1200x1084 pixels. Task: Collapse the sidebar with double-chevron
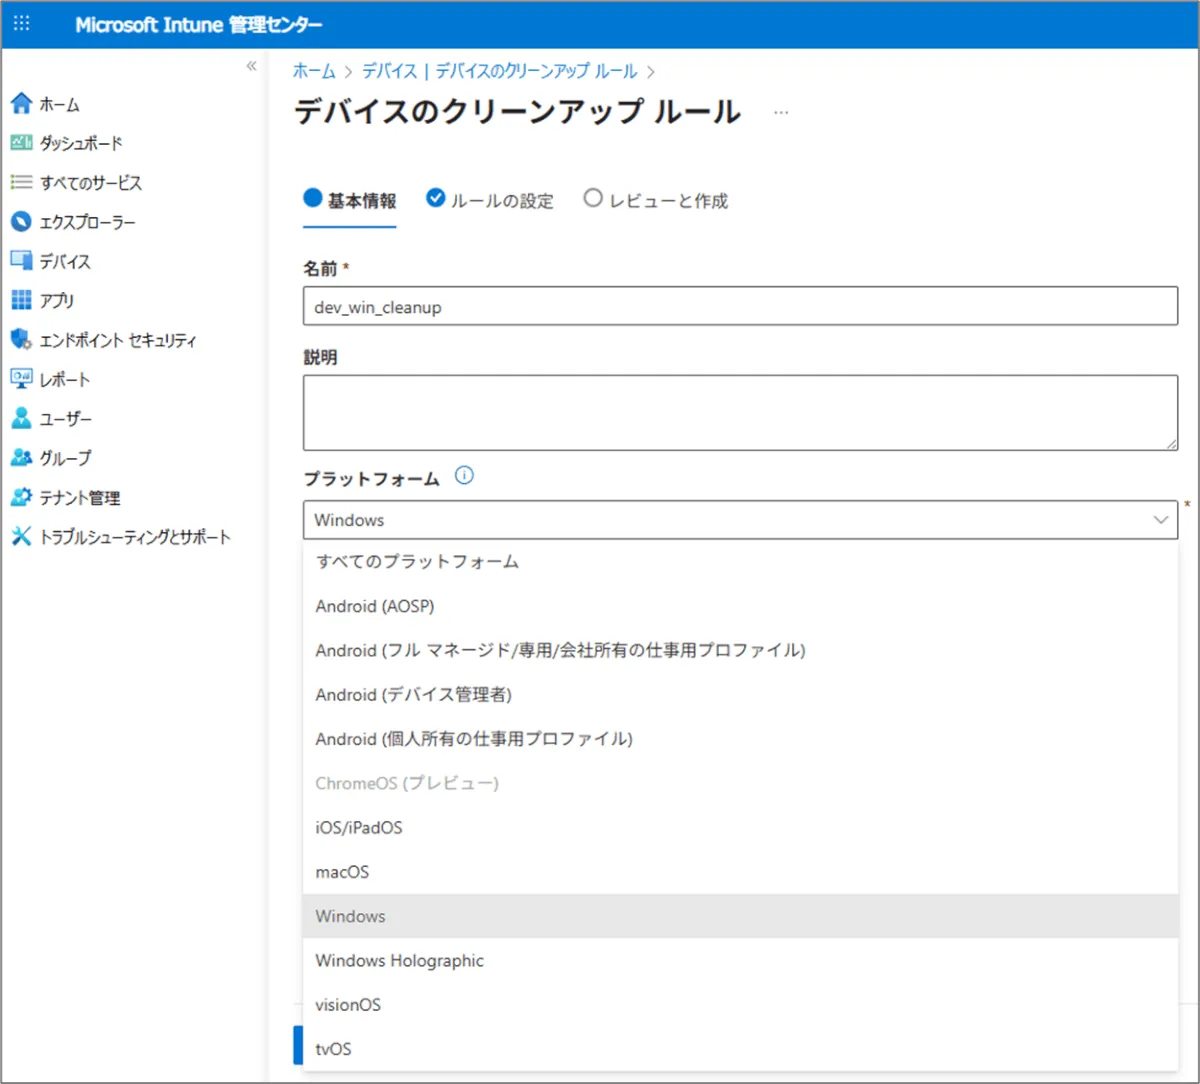pyautogui.click(x=251, y=66)
